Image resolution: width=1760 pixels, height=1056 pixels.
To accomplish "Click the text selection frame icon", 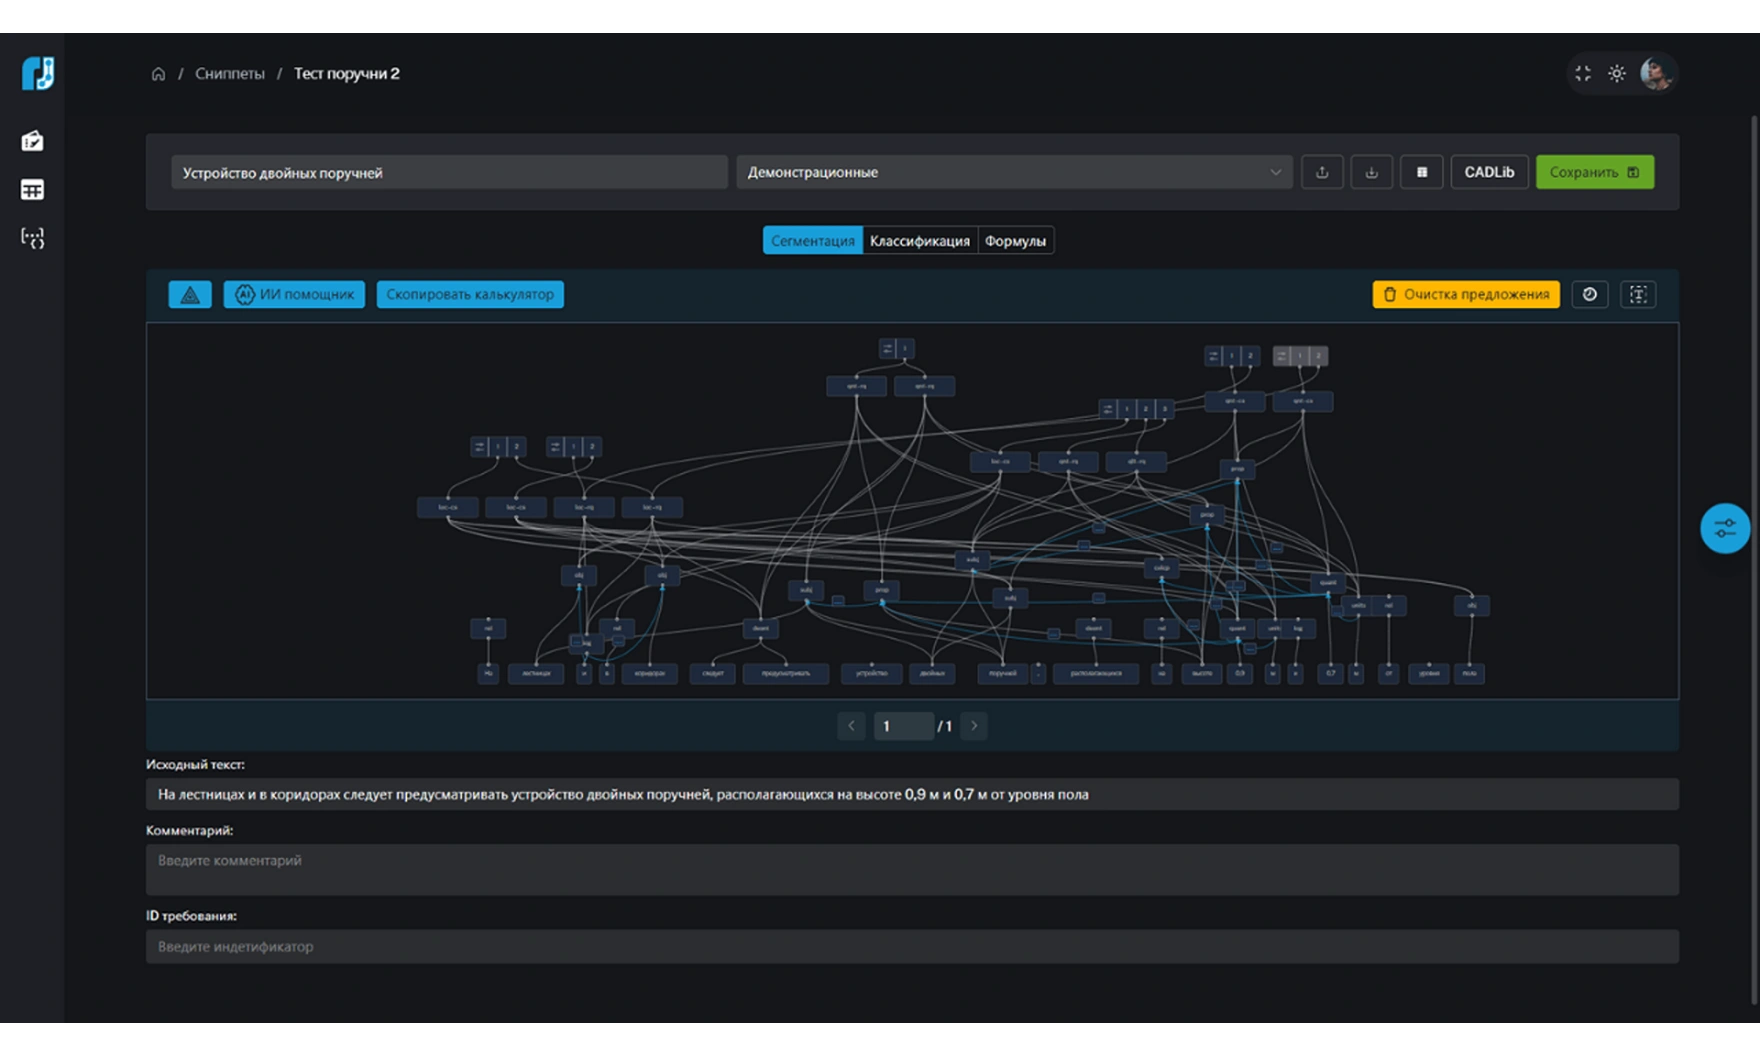I will (1638, 295).
